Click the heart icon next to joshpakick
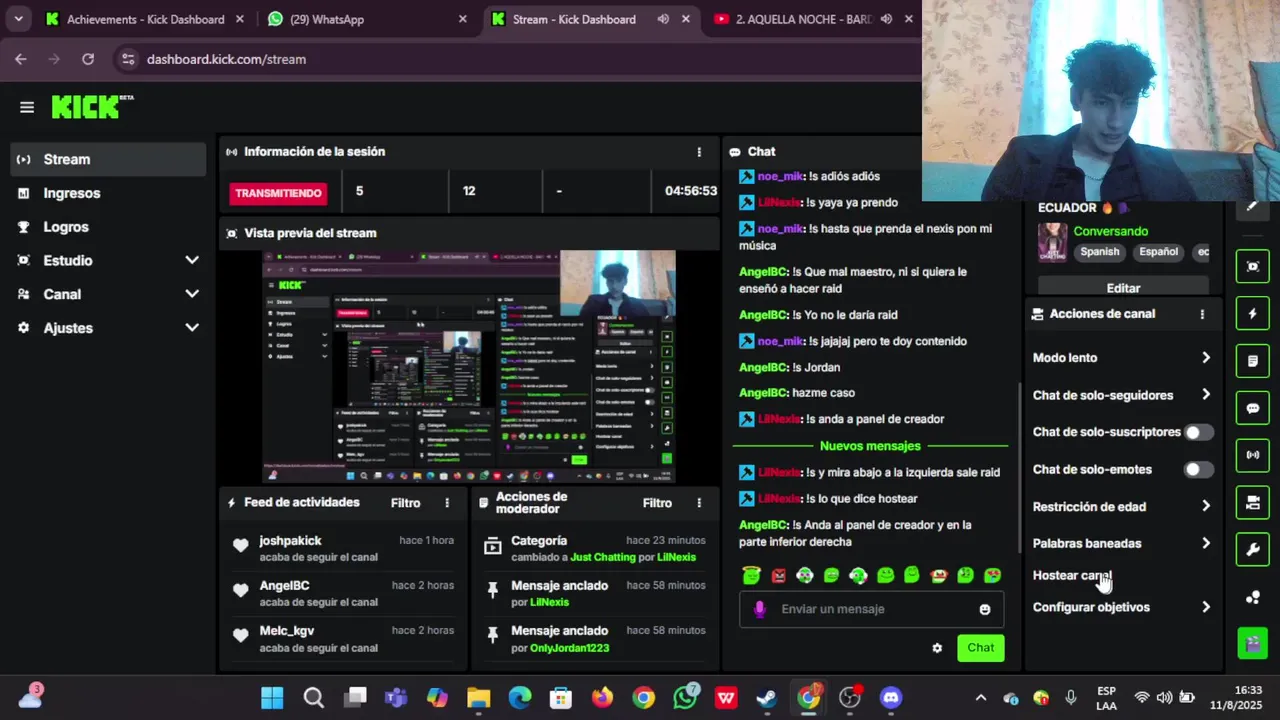Screen dimensions: 1280x720 click(240, 545)
